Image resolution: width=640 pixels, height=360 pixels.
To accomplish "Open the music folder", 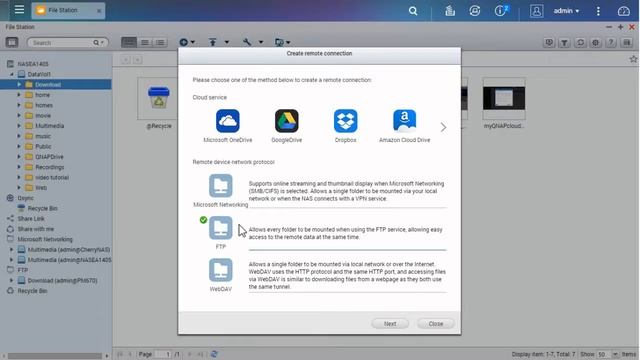I will [43, 136].
